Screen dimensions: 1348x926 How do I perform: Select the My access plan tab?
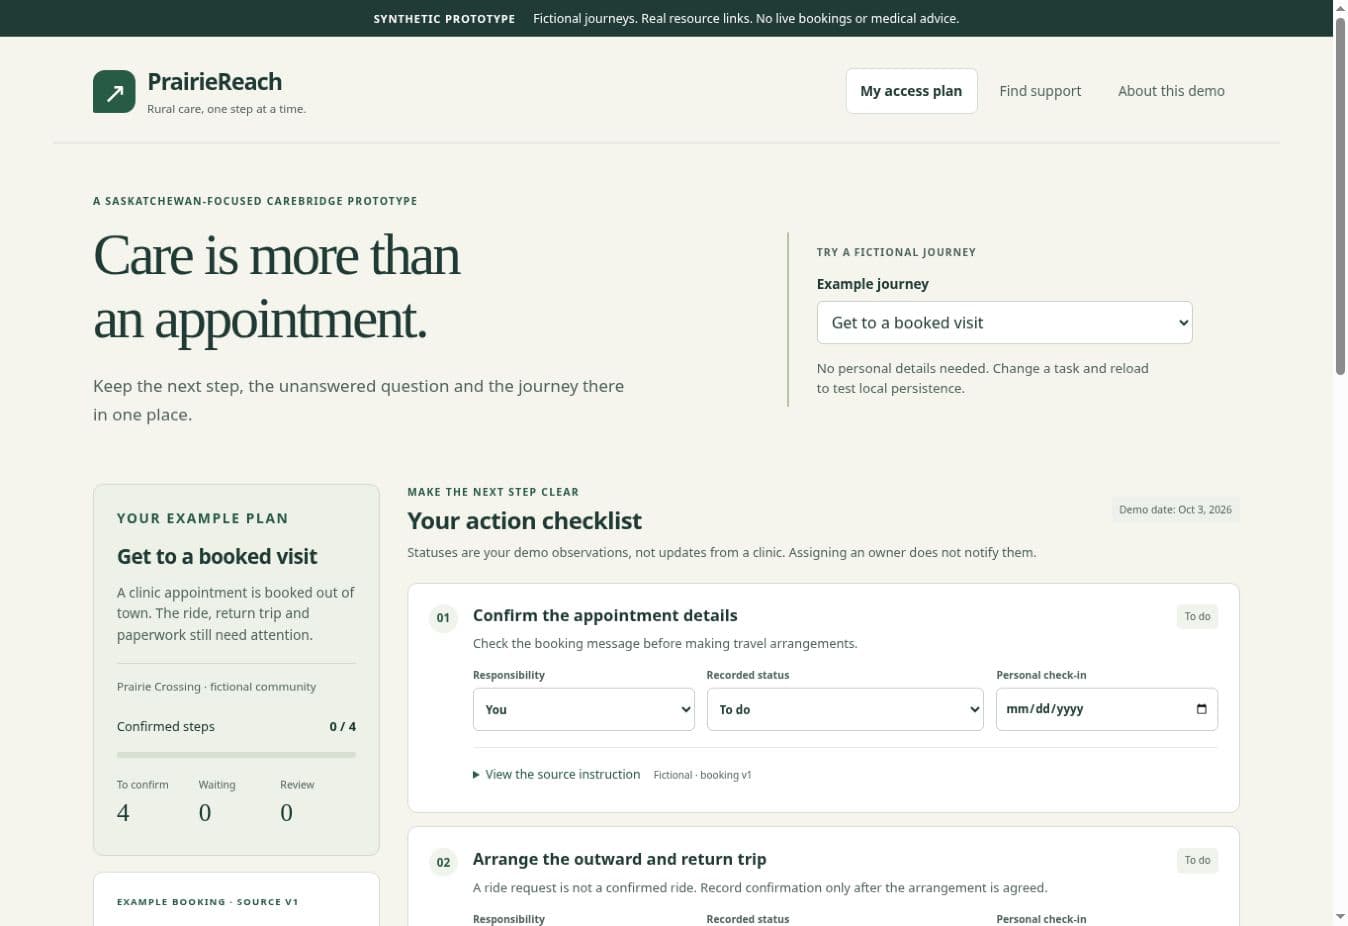tap(911, 91)
